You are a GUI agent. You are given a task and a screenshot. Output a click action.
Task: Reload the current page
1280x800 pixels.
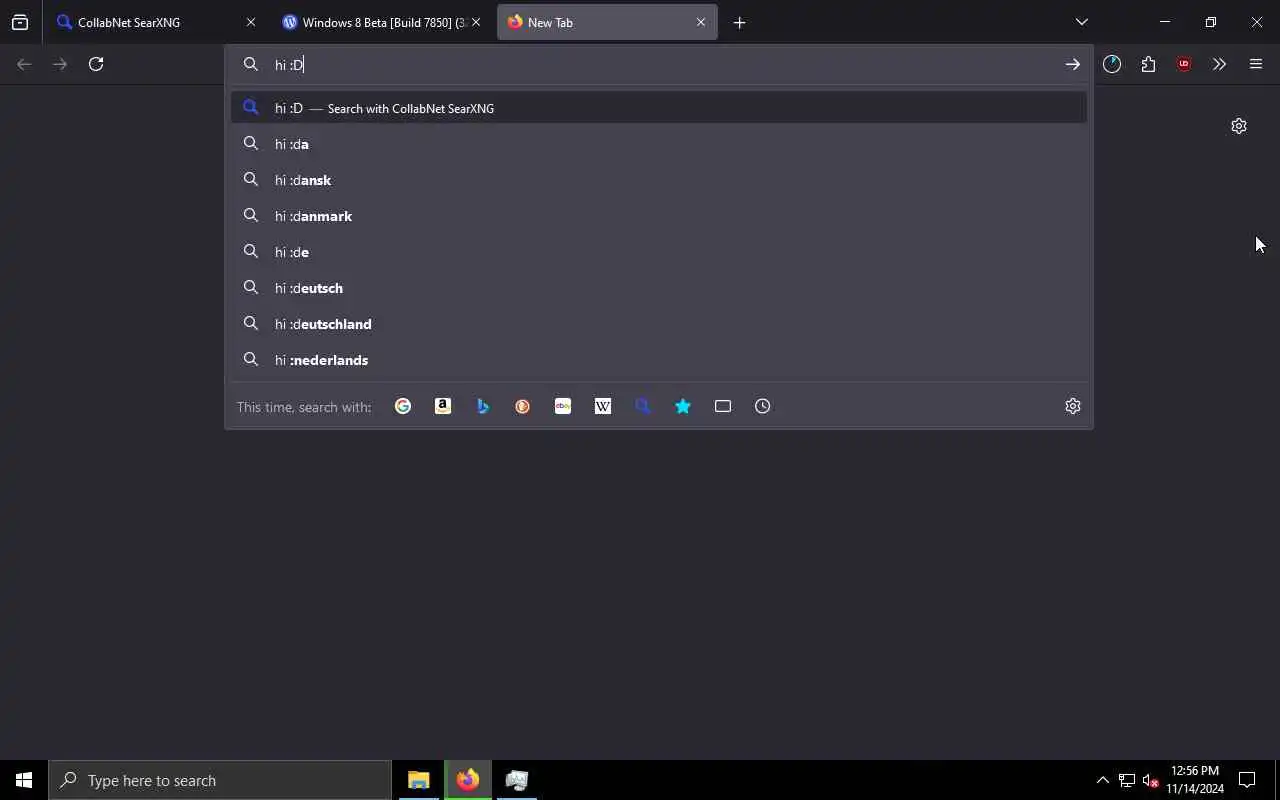(96, 64)
